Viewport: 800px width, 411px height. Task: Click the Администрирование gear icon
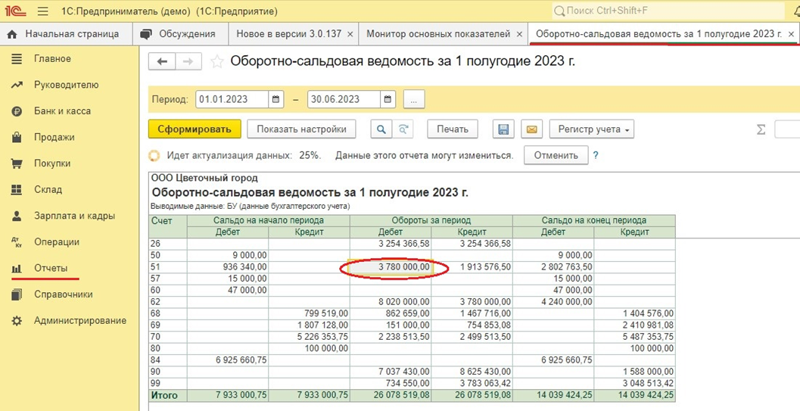coord(17,321)
